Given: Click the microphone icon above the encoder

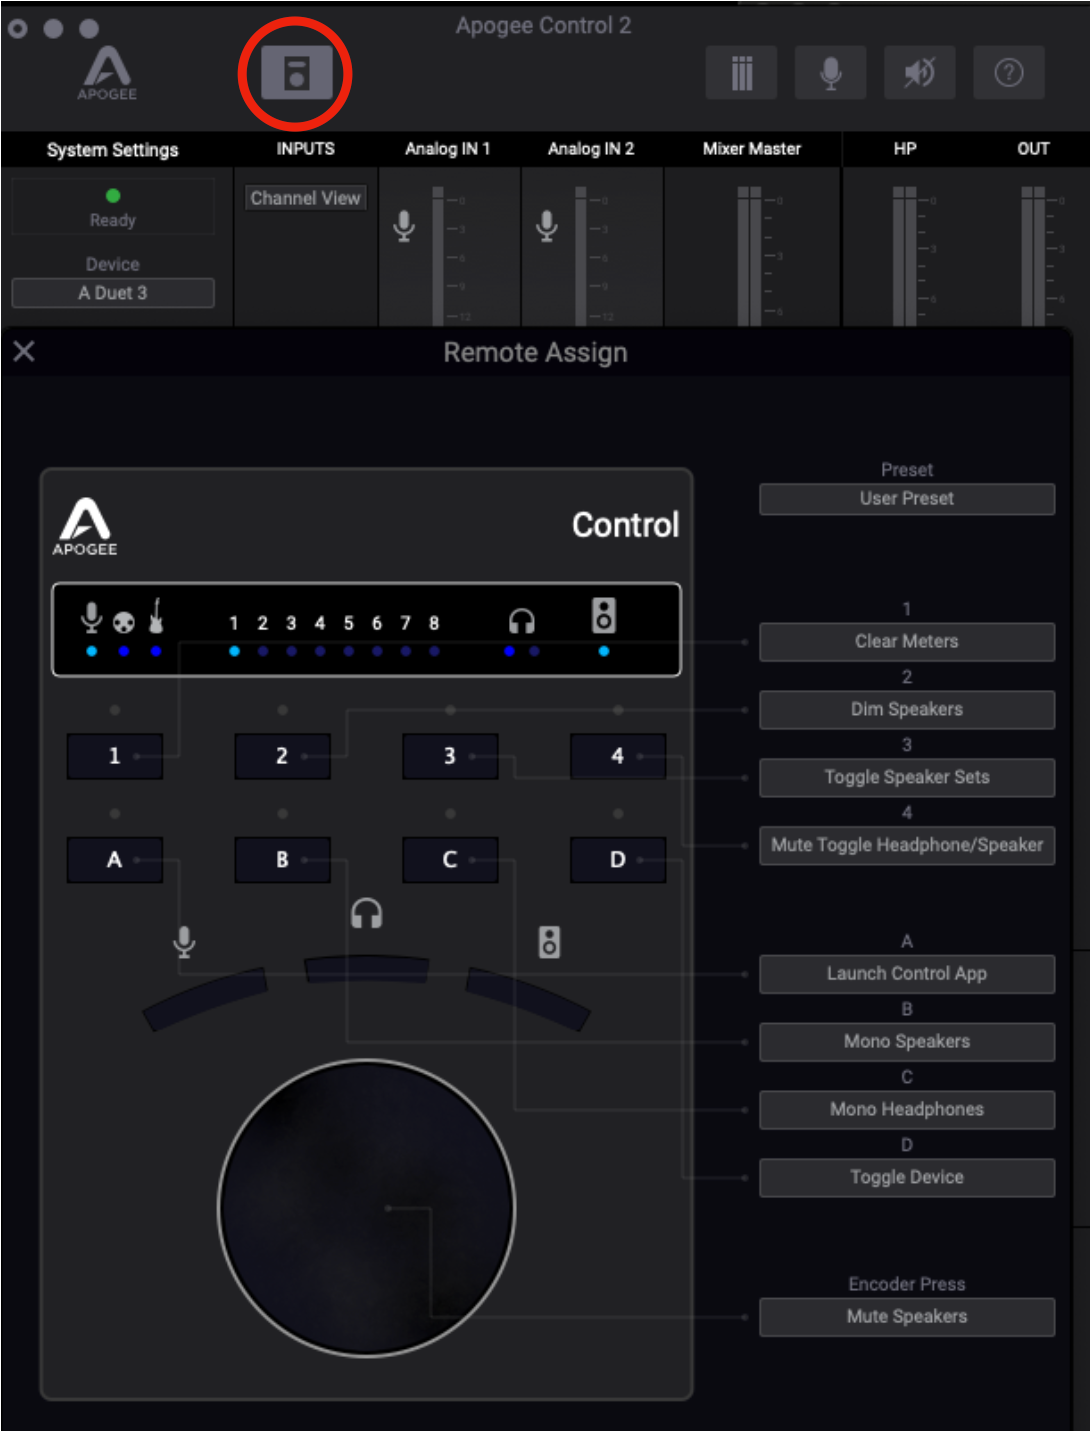Looking at the screenshot, I should point(184,942).
